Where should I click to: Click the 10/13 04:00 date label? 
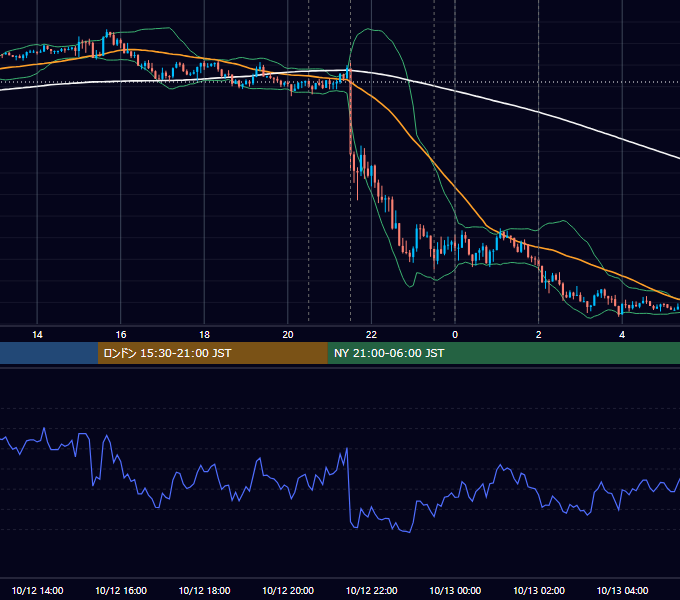point(622,590)
